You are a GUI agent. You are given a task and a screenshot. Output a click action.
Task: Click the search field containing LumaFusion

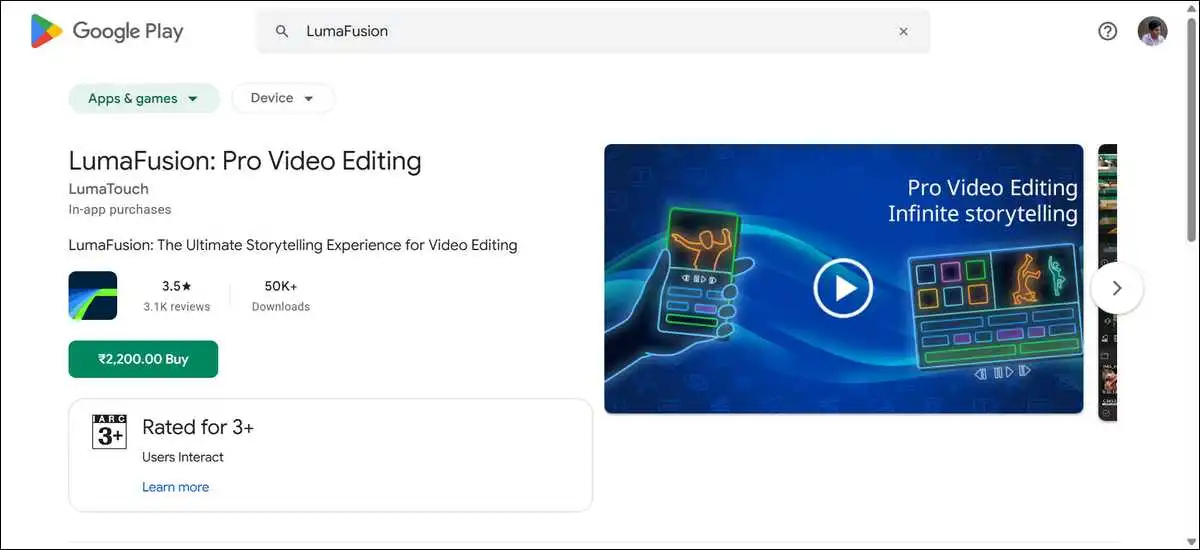tap(593, 31)
